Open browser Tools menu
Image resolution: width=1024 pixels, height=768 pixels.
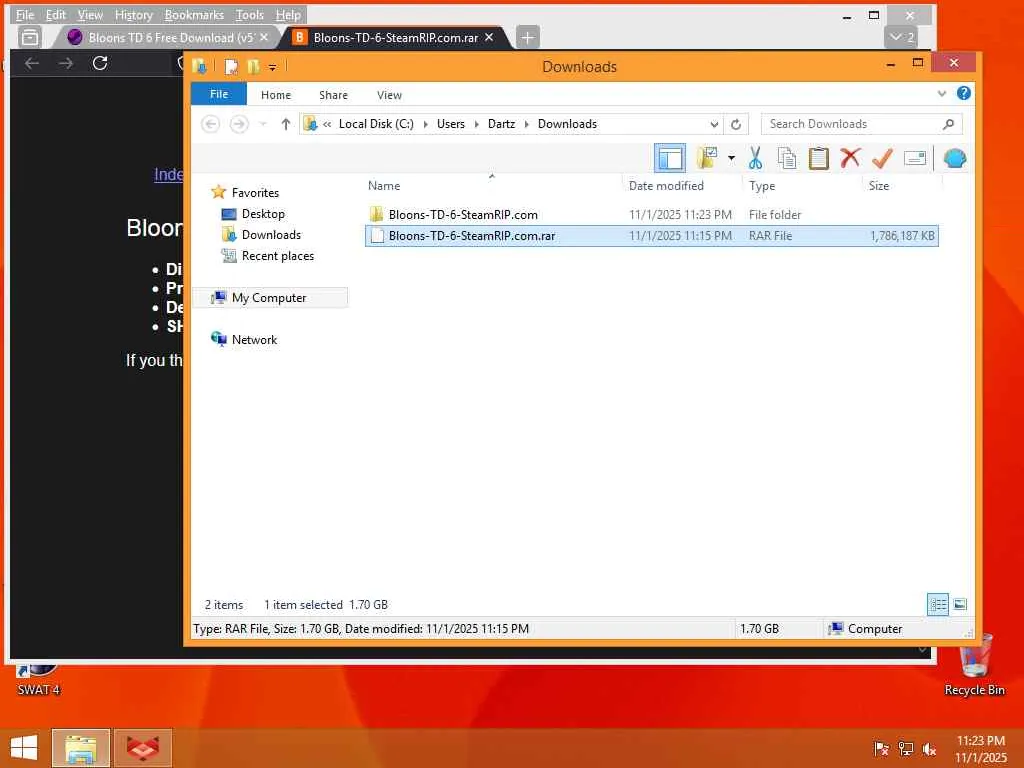coord(249,14)
